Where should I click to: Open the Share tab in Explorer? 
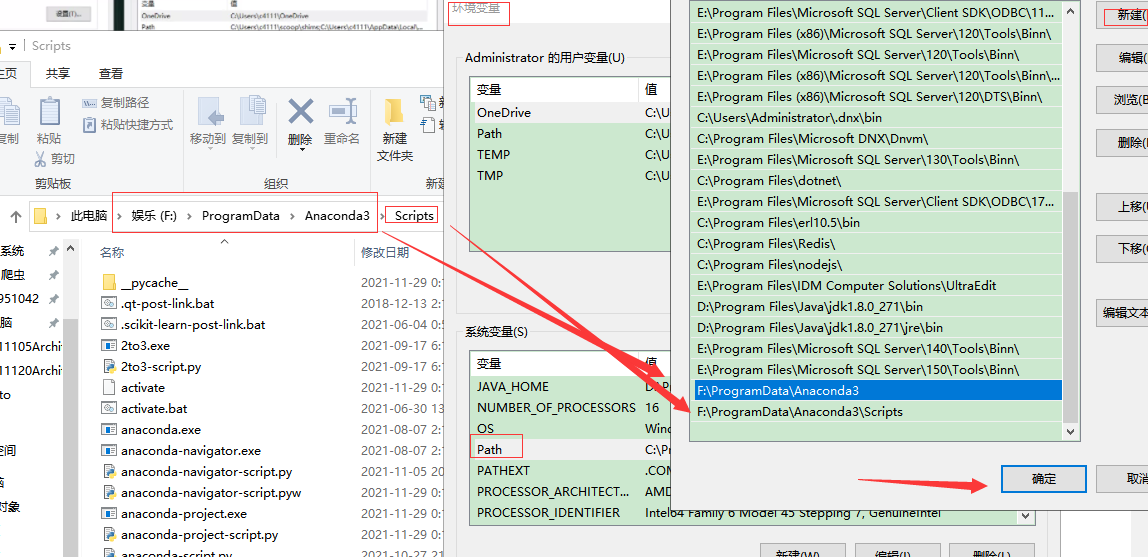point(58,73)
